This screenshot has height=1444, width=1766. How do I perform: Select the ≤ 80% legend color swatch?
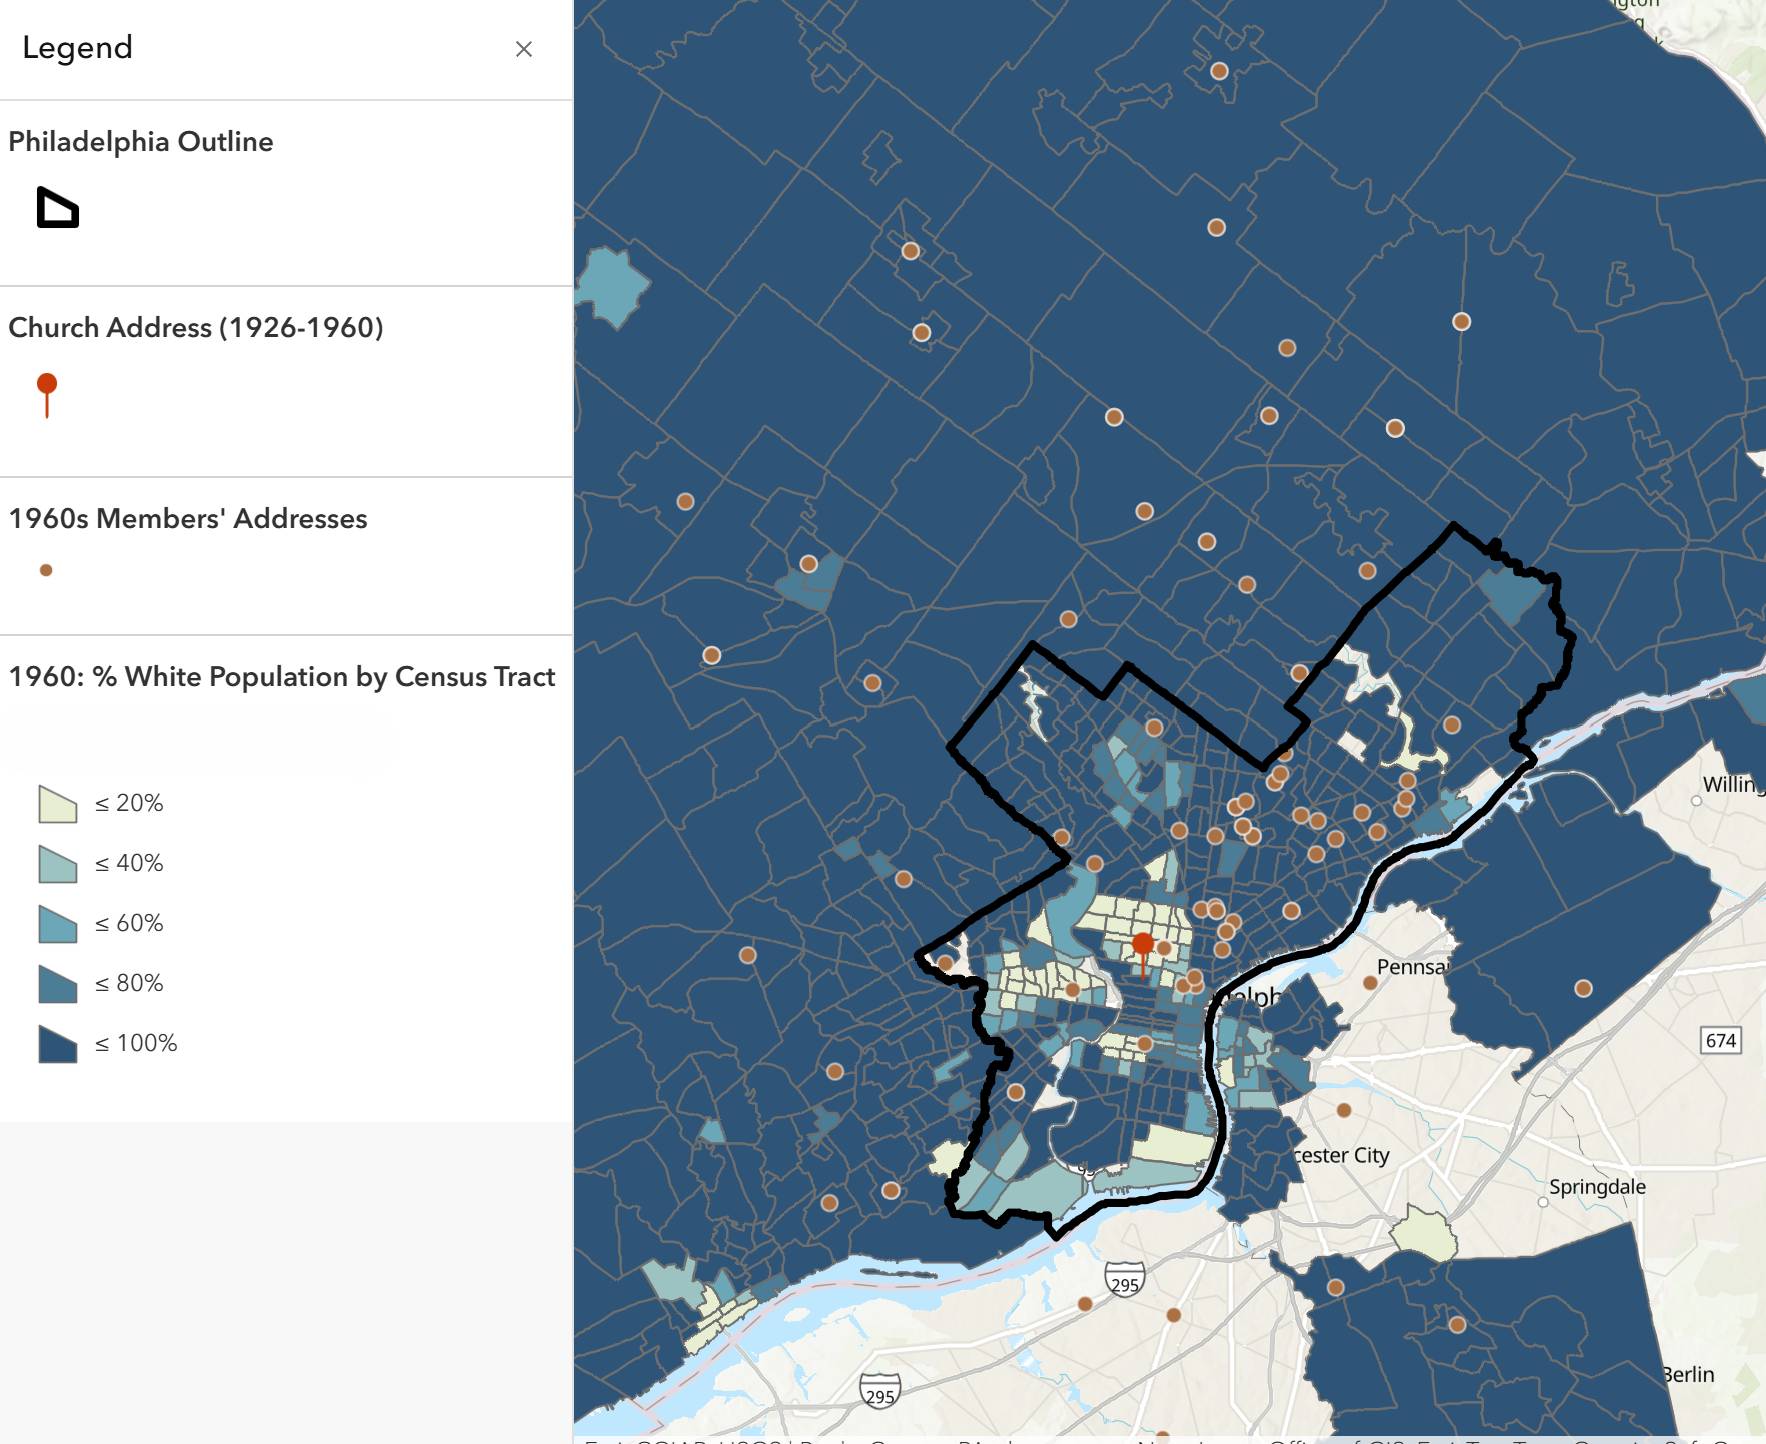(58, 984)
